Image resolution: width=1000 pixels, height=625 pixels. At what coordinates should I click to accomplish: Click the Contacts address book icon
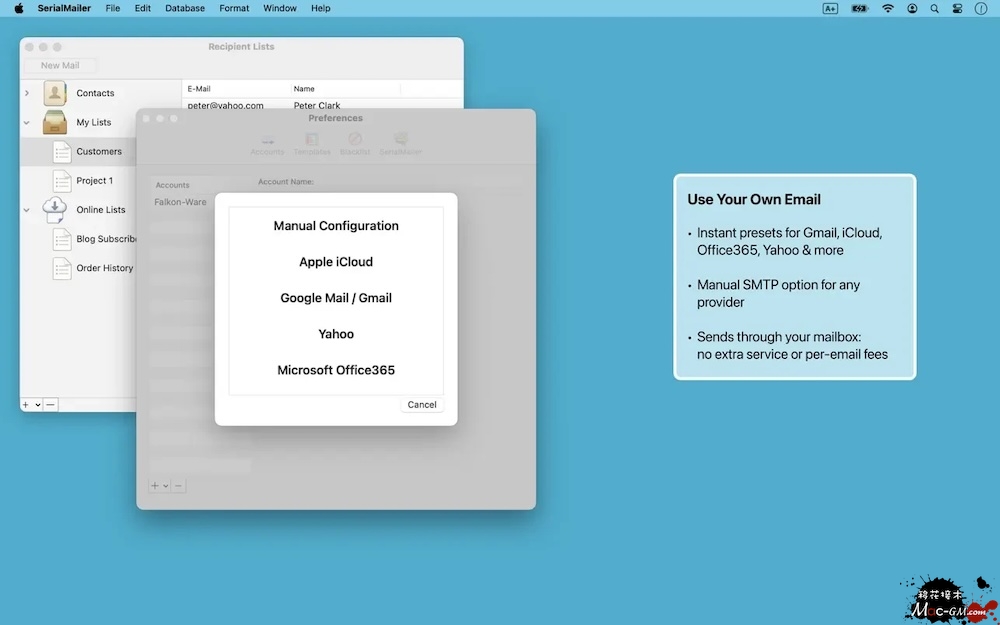(x=55, y=93)
